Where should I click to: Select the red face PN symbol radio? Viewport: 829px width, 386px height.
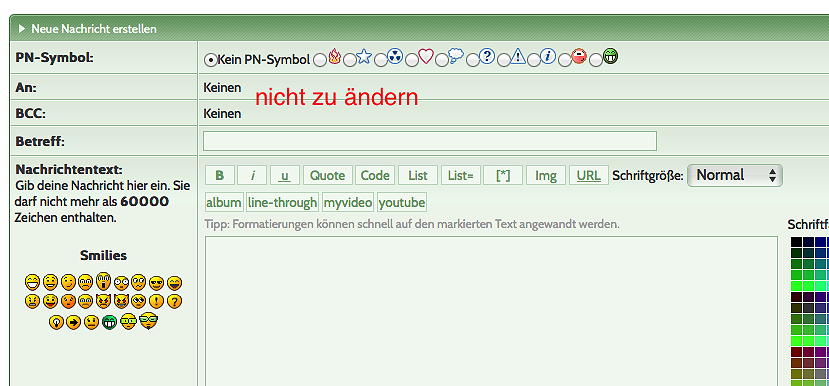(x=565, y=60)
